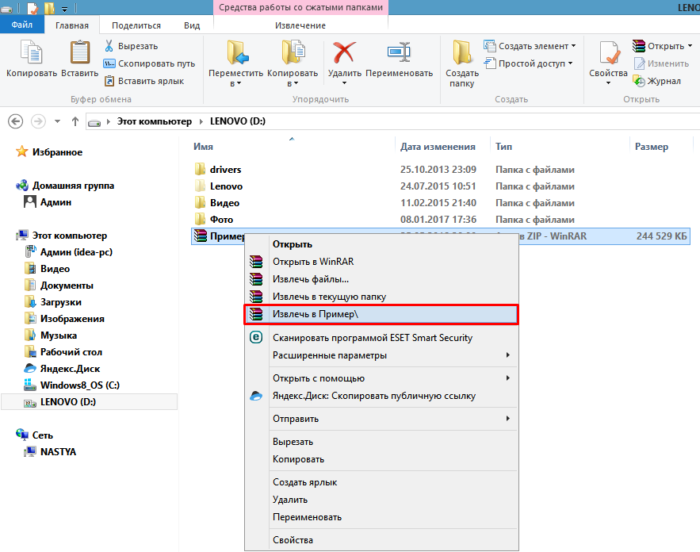The width and height of the screenshot is (700, 552).
Task: Click the Вырезать scissors icon
Action: point(109,46)
